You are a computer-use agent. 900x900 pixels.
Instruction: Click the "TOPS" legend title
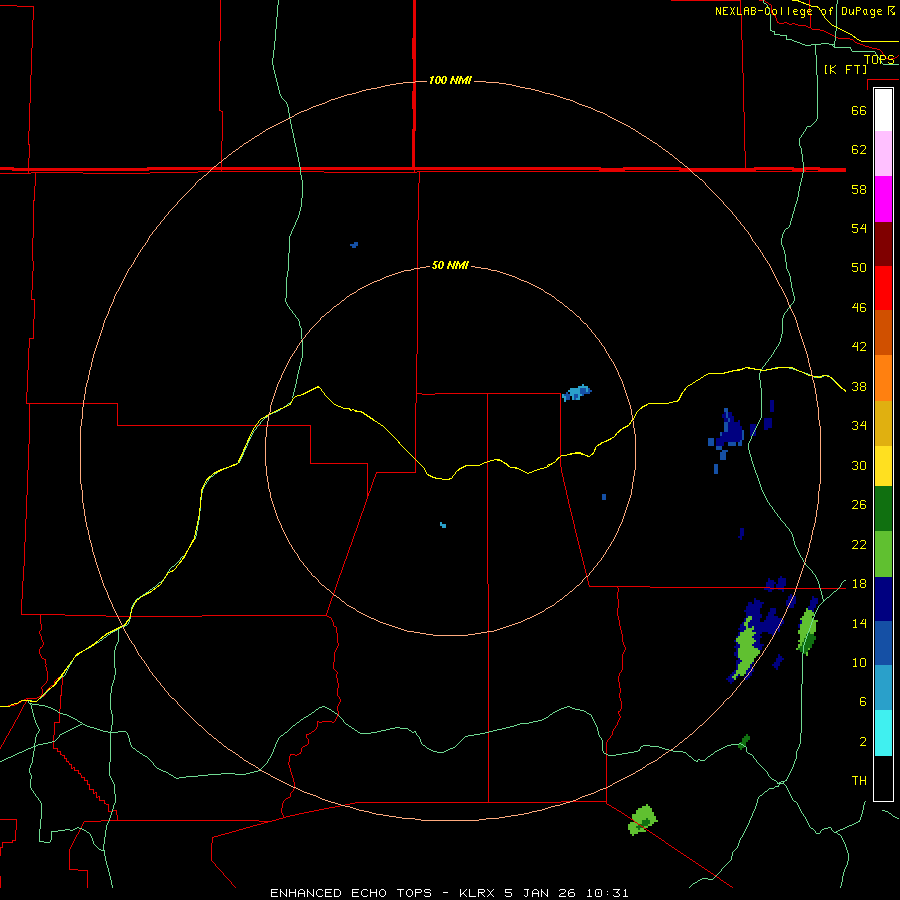coord(879,59)
